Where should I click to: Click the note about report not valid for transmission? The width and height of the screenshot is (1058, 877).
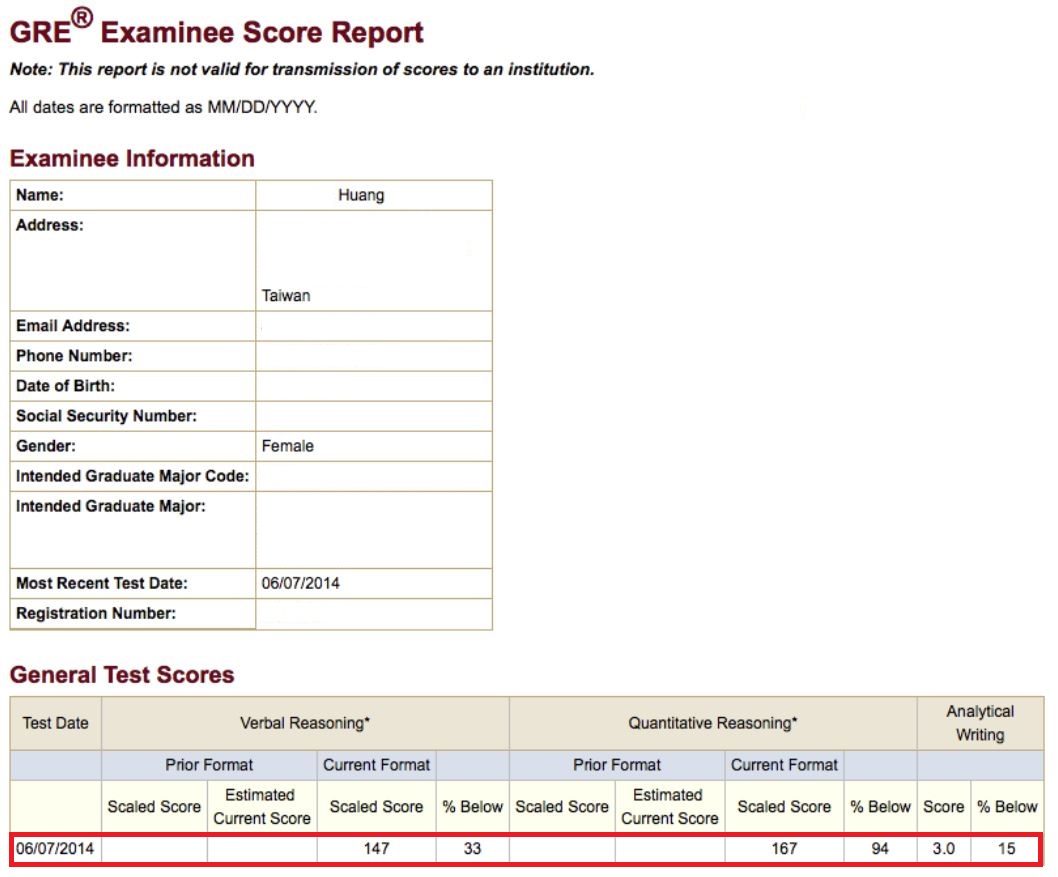point(302,69)
